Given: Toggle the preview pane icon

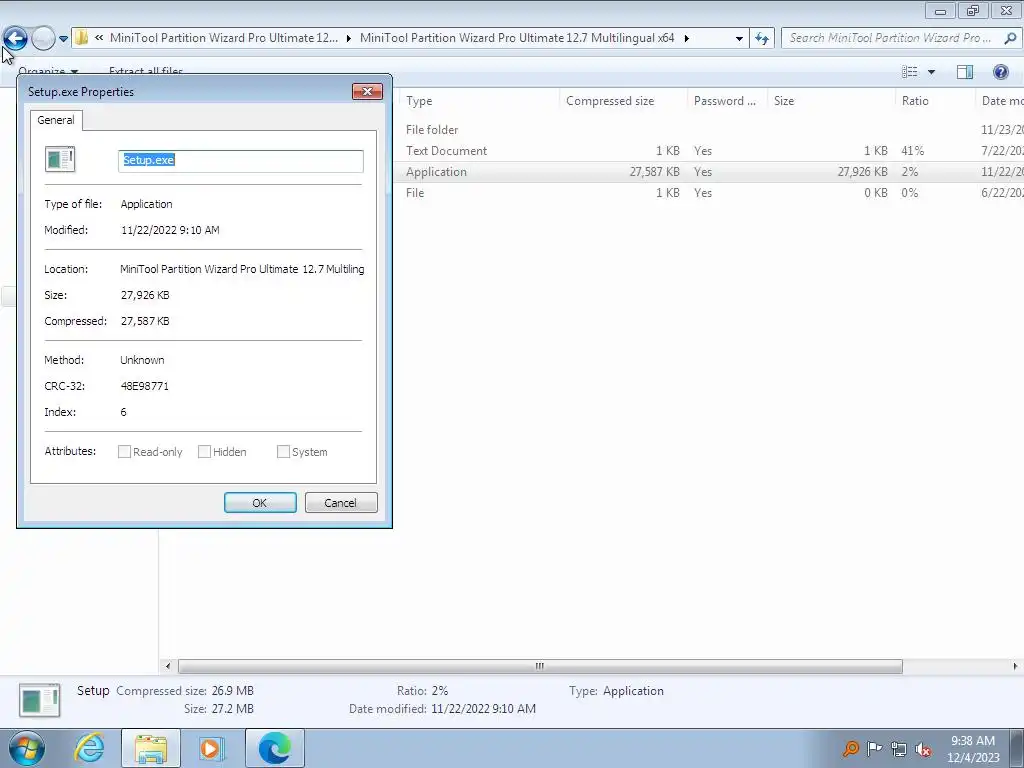Looking at the screenshot, I should [965, 72].
